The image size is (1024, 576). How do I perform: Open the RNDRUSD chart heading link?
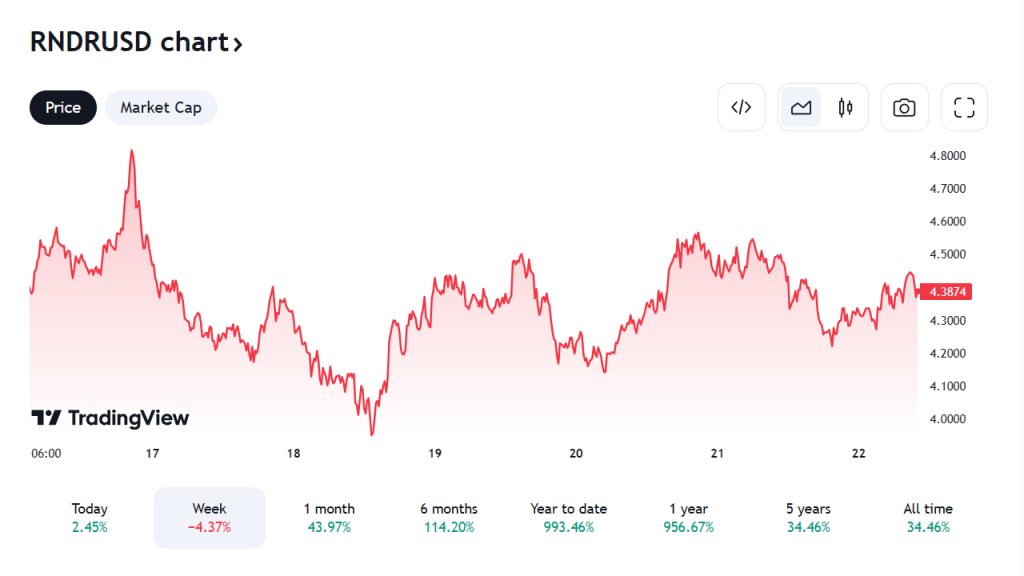click(129, 42)
